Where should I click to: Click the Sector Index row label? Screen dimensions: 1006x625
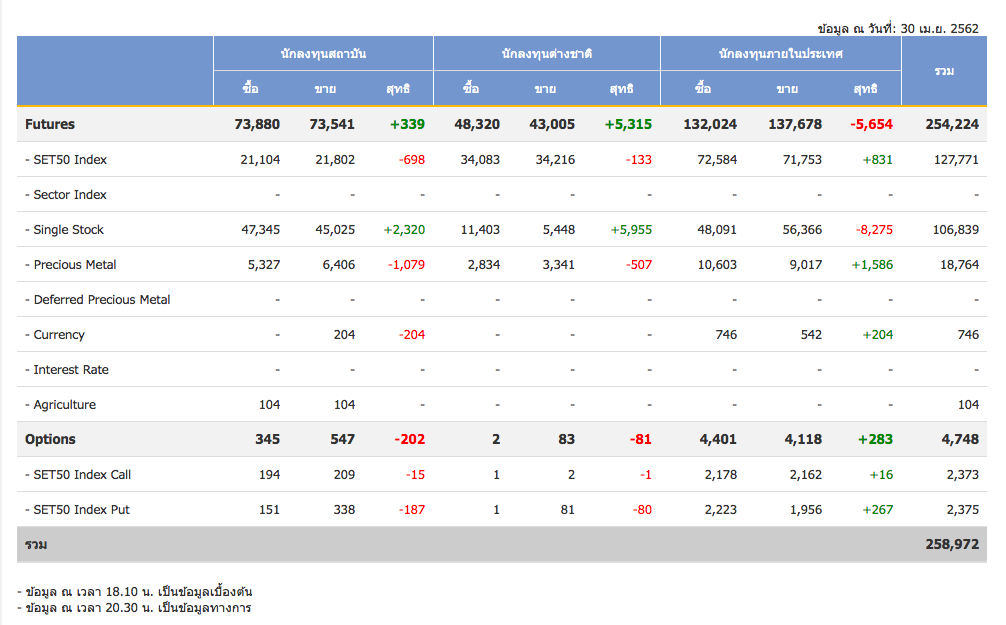[66, 194]
